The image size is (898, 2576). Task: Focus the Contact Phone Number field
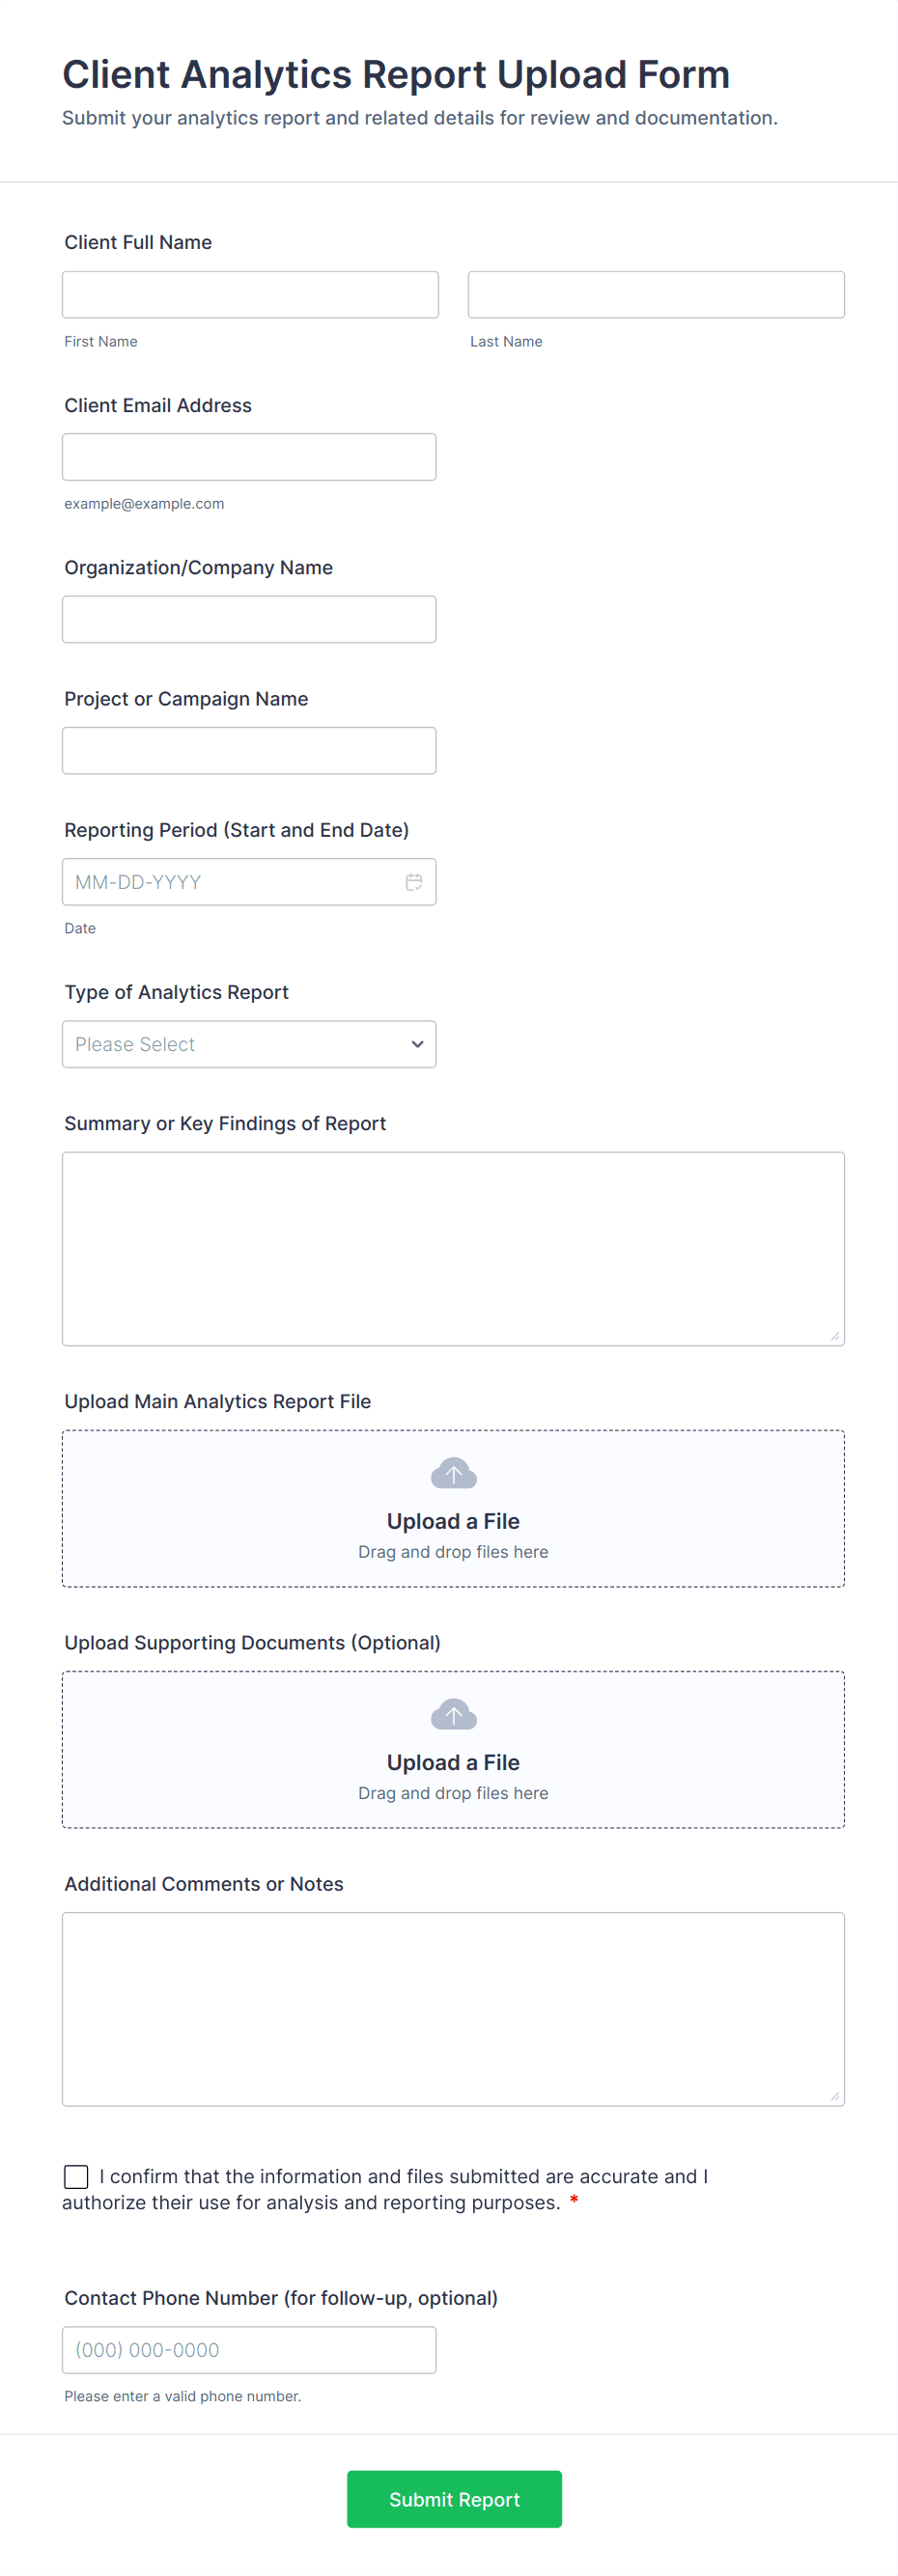click(249, 2349)
